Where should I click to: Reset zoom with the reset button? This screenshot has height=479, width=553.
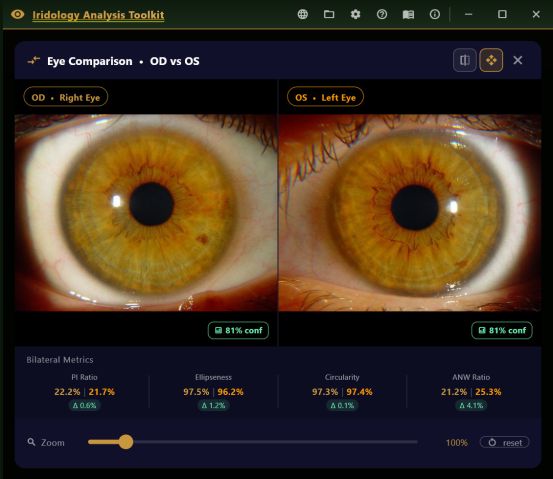click(x=505, y=442)
